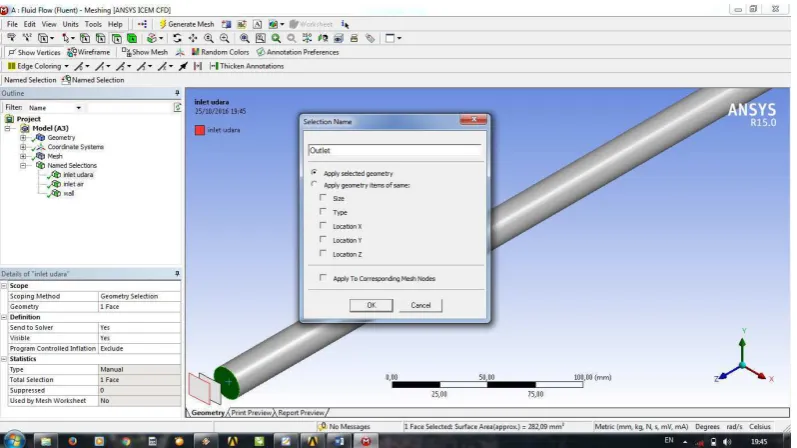Screen dimensions: 797x448
Task: Select the wall named selection
Action: tap(68, 193)
